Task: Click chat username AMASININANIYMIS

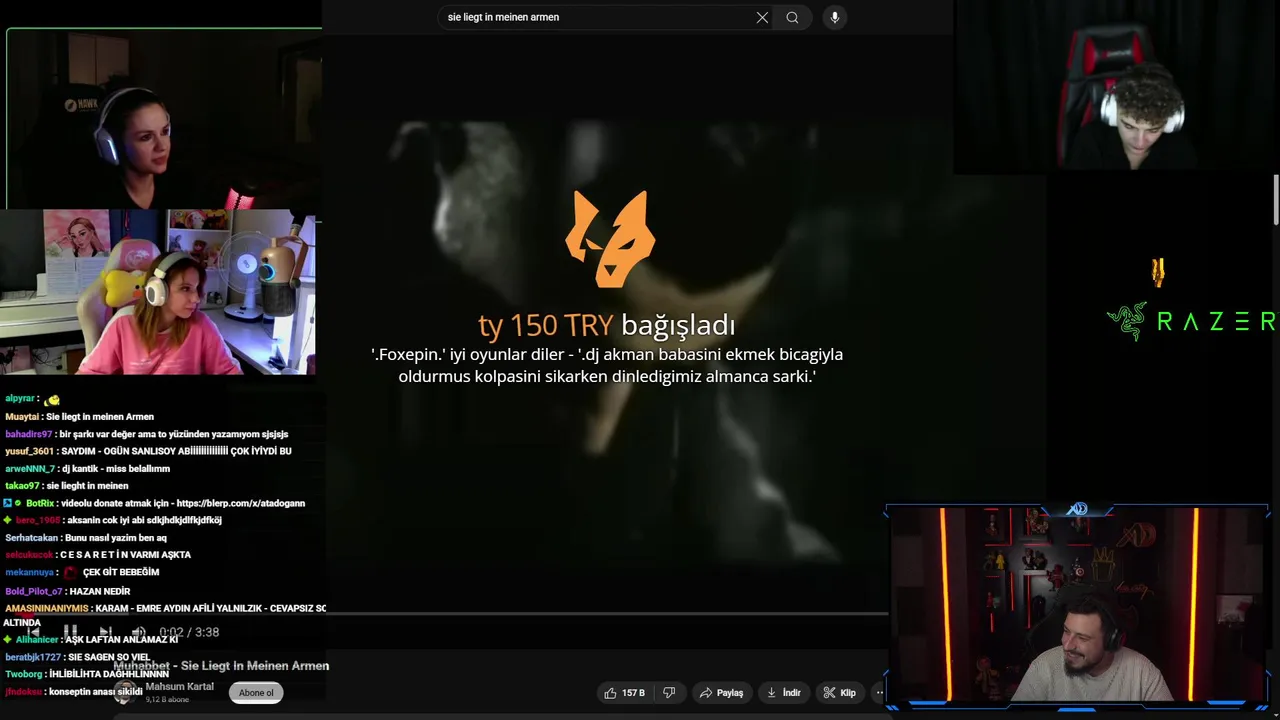Action: (x=46, y=608)
